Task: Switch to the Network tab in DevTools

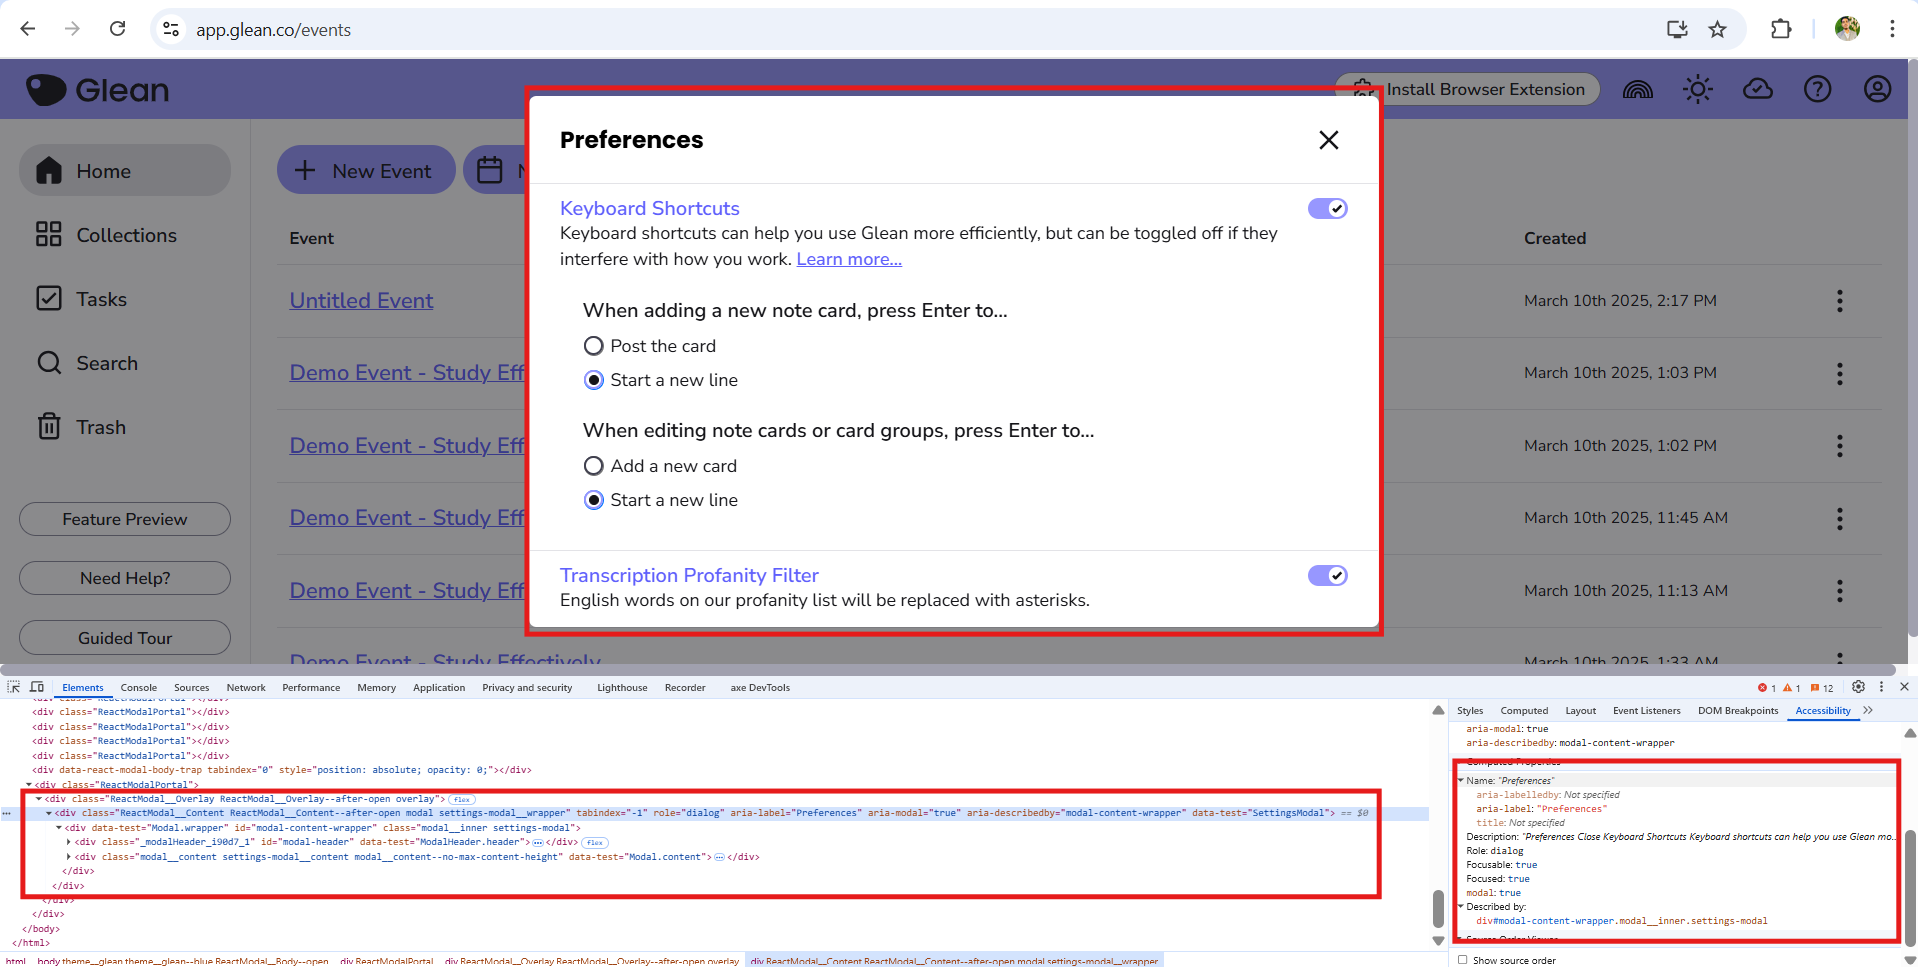Action: coord(245,688)
